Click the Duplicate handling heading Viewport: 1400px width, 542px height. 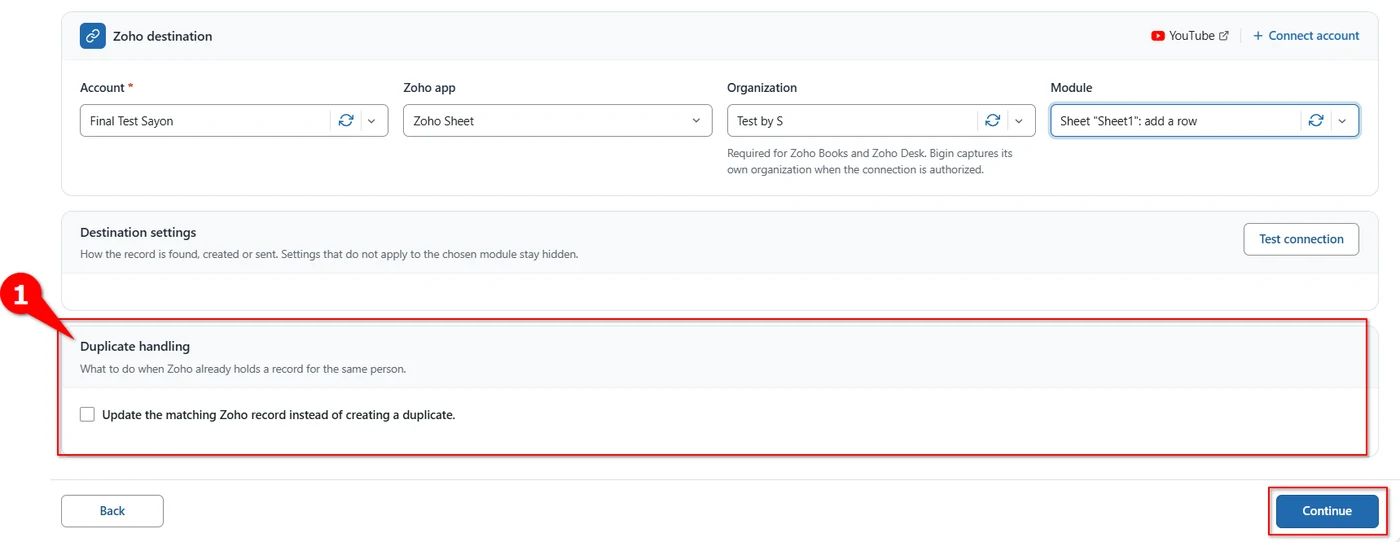coord(135,346)
